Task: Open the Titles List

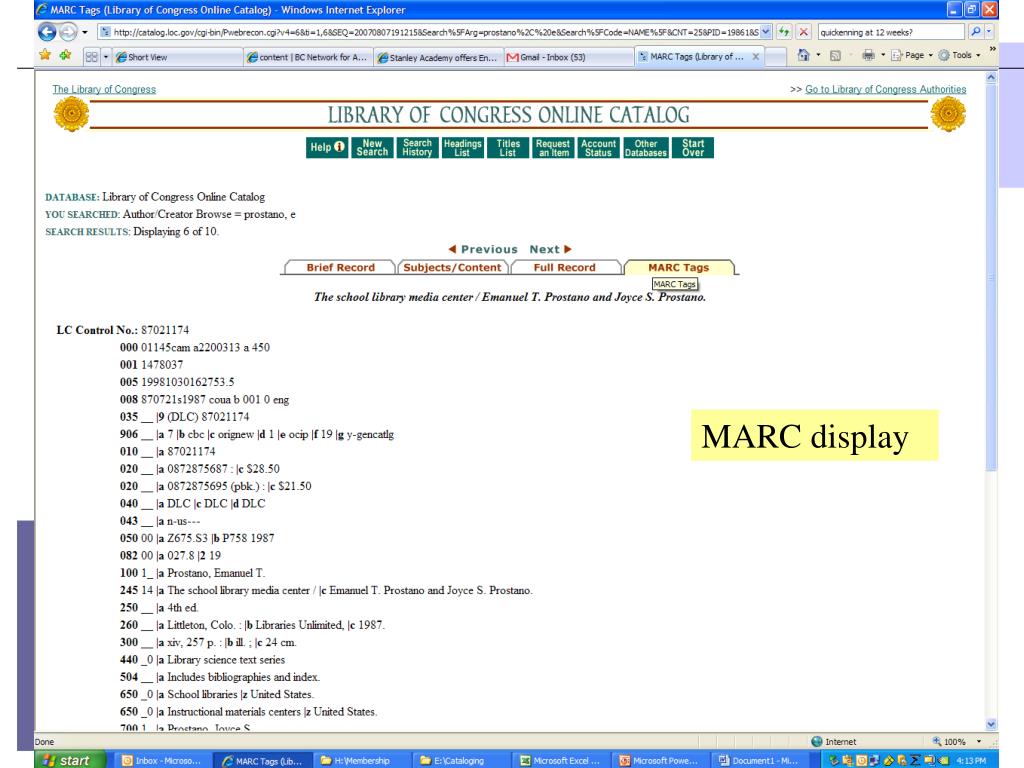Action: 507,148
